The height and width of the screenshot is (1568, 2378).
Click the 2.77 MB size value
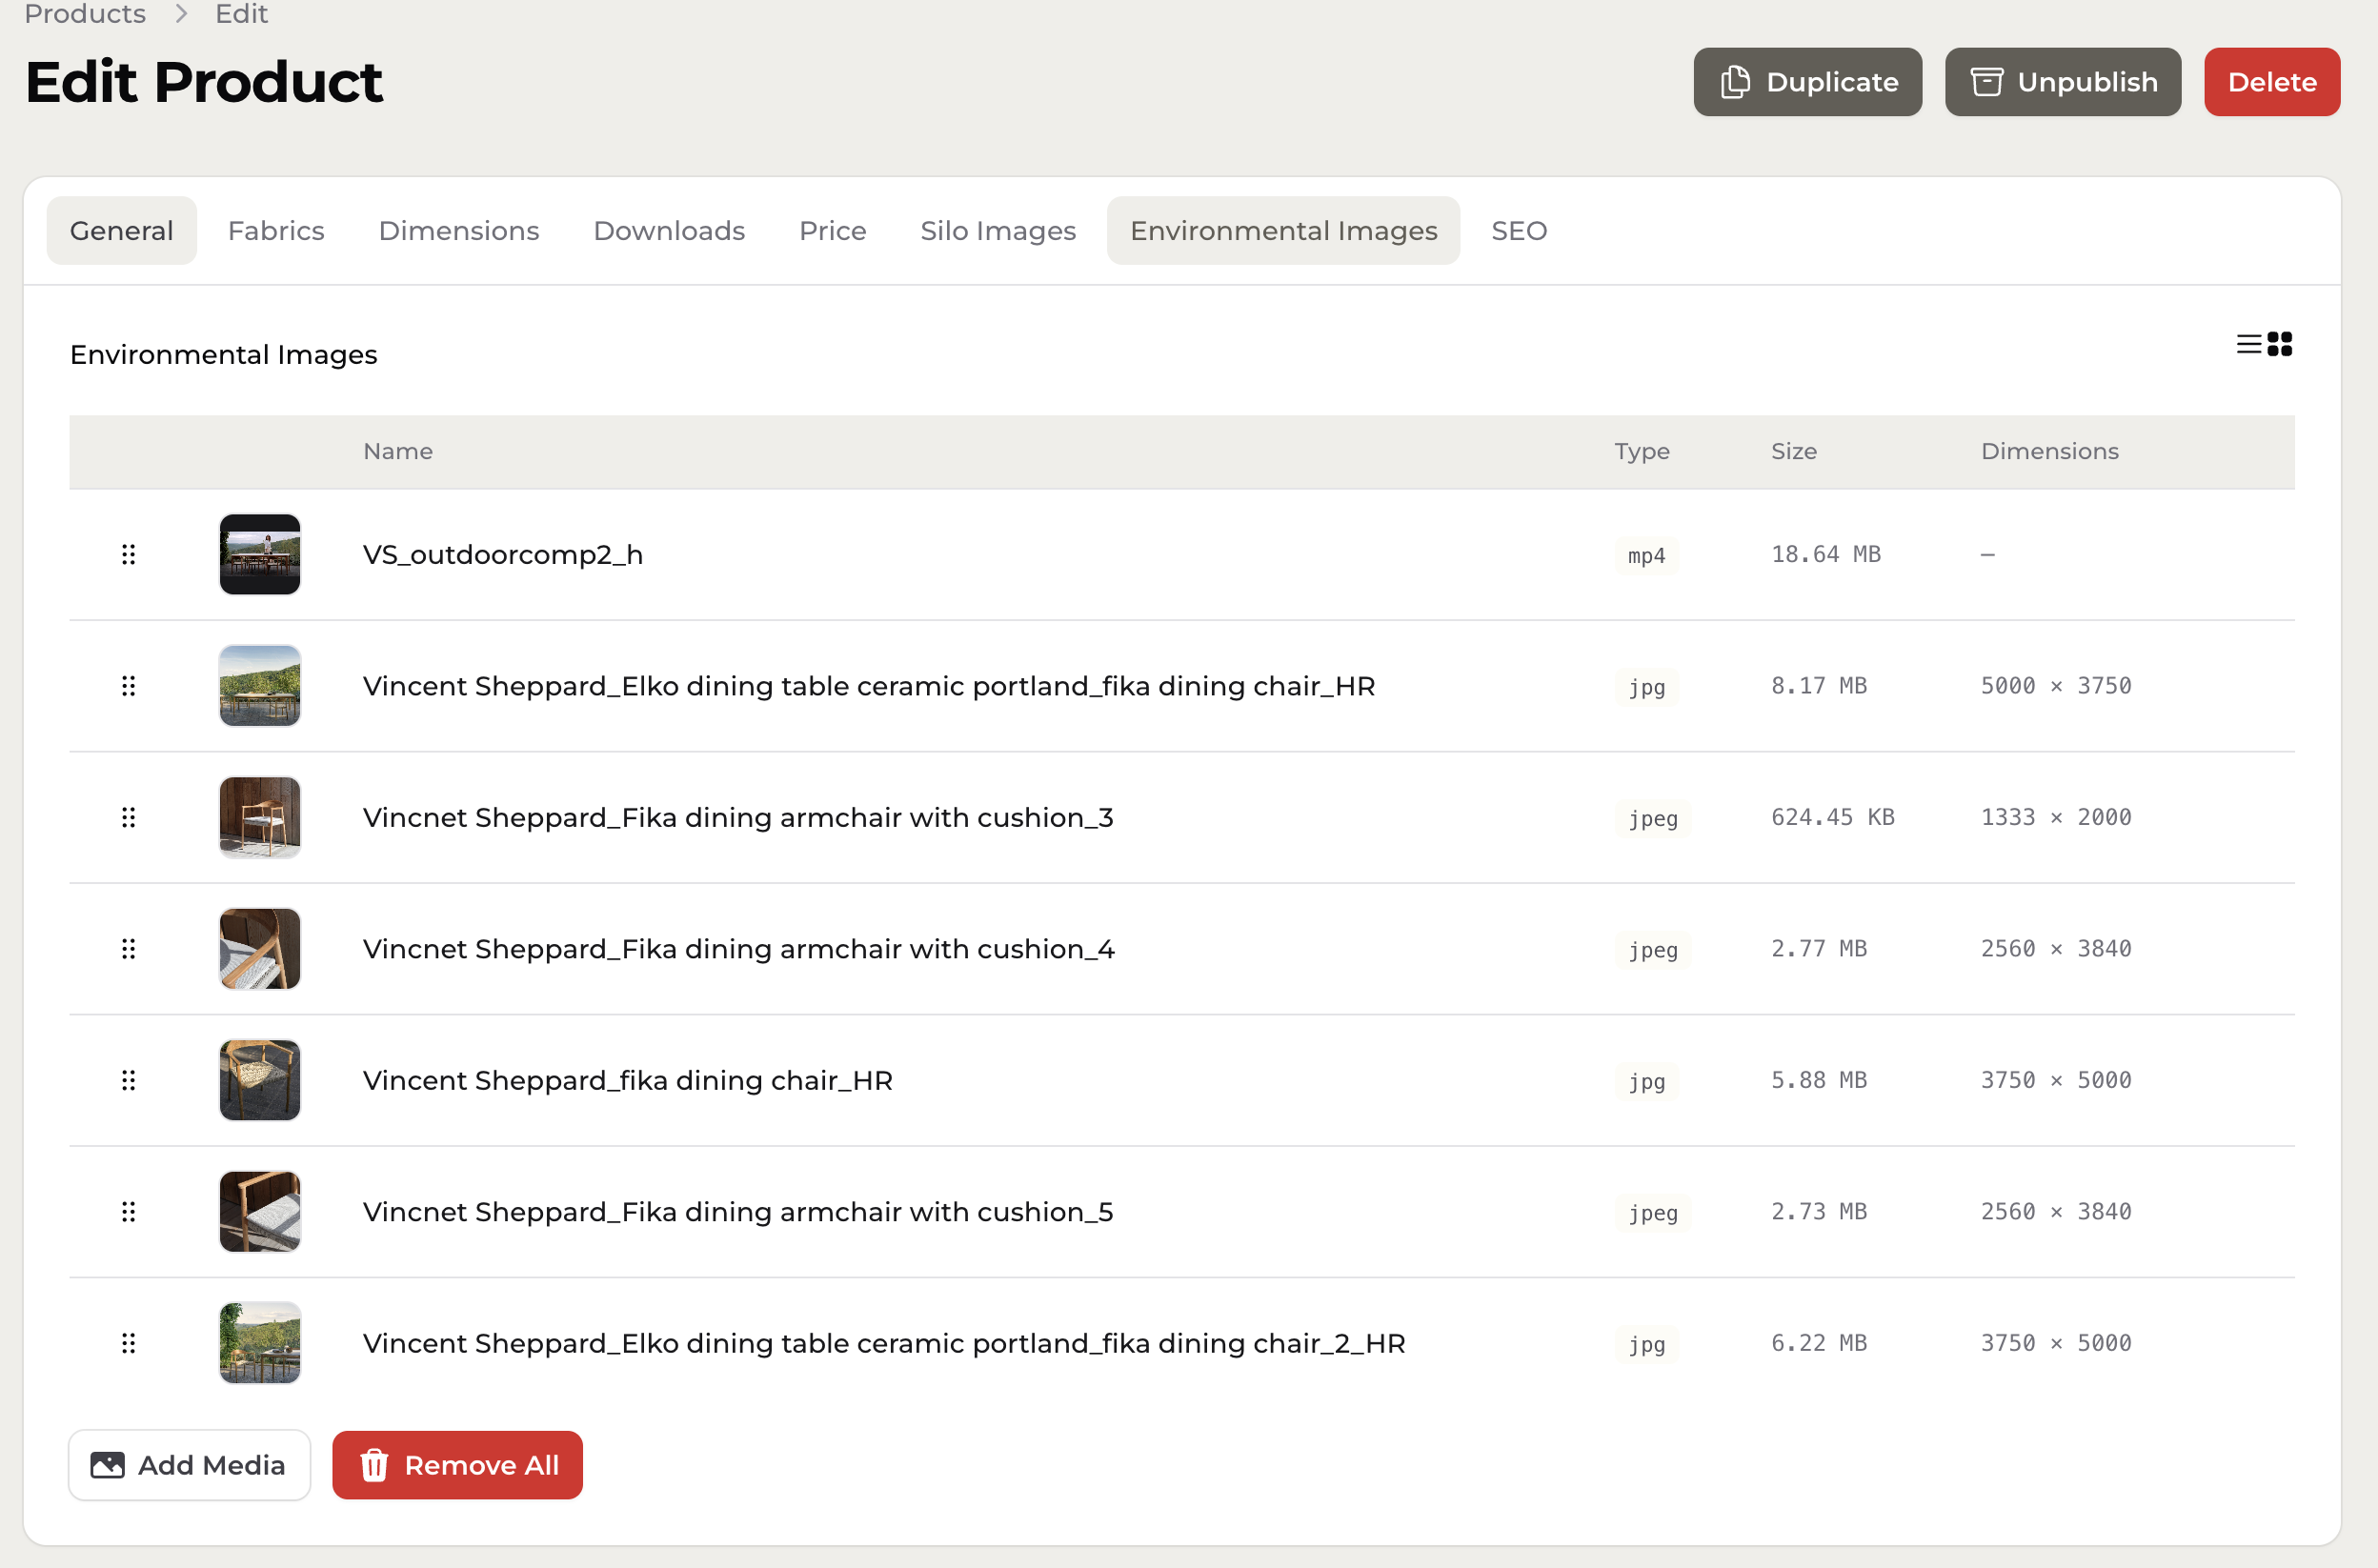[x=1819, y=949]
